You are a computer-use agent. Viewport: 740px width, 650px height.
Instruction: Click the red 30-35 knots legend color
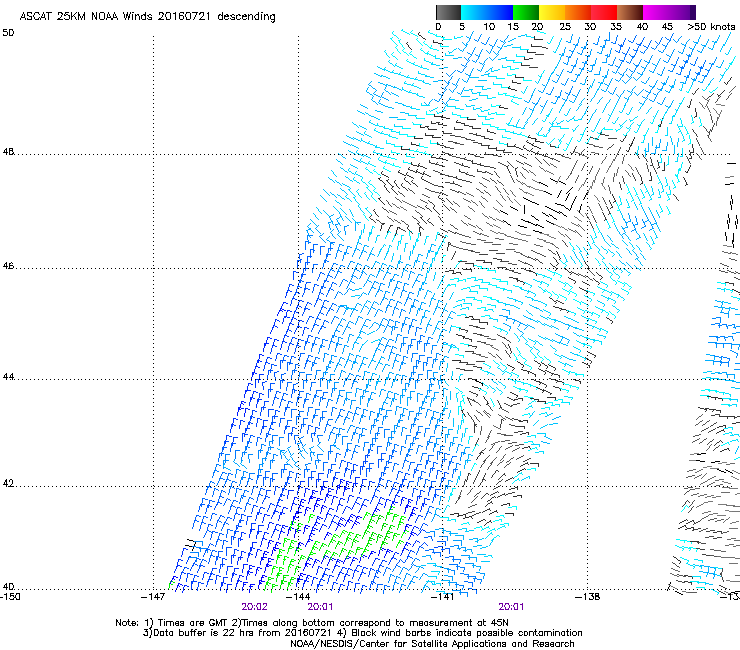point(604,12)
